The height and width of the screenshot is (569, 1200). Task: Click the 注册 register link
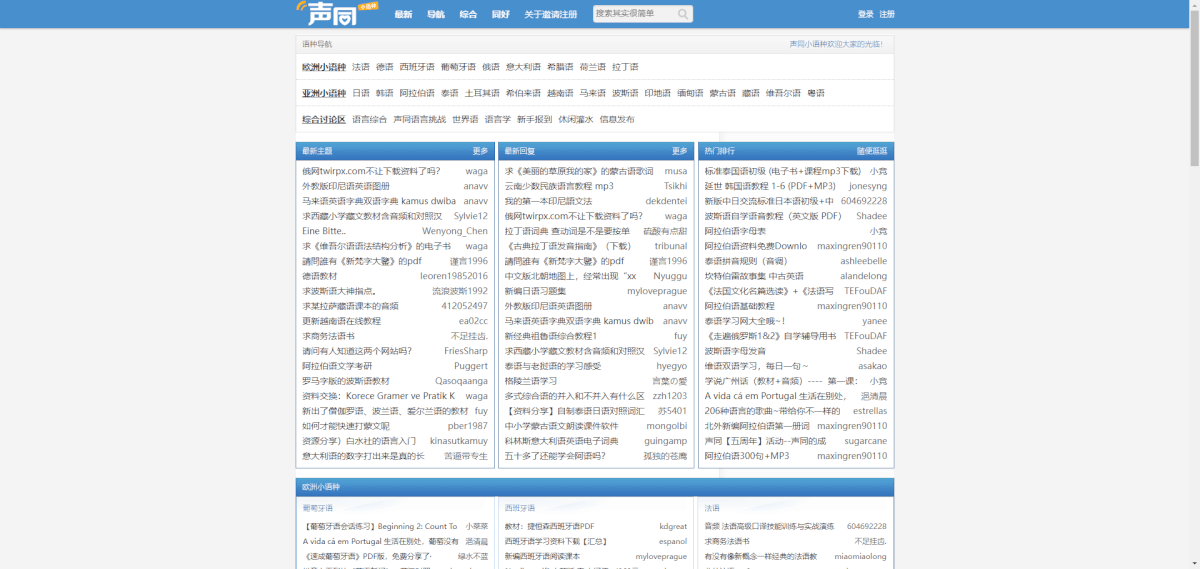tap(887, 15)
